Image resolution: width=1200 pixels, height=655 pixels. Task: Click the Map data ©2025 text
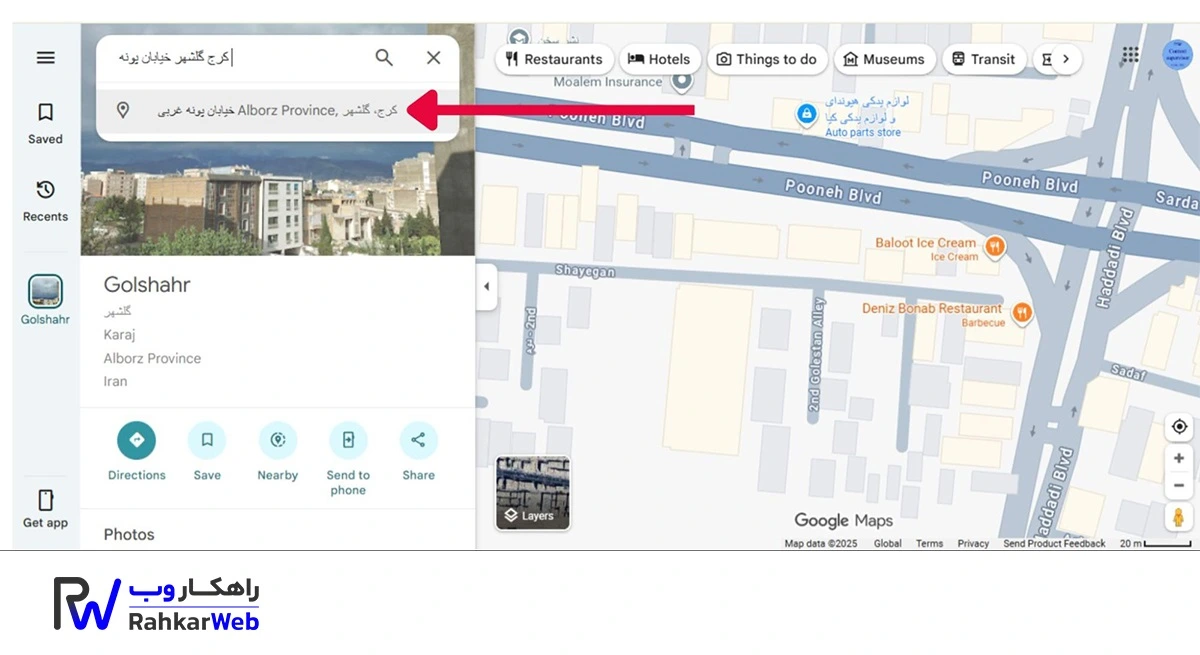coord(821,544)
